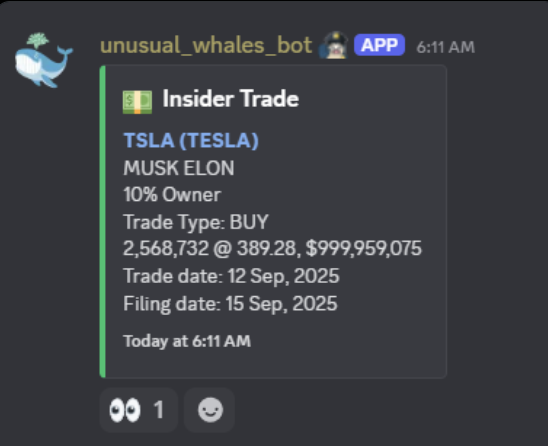Click the MUSK ELON name line
Screen dimensions: 548x446
[179, 168]
